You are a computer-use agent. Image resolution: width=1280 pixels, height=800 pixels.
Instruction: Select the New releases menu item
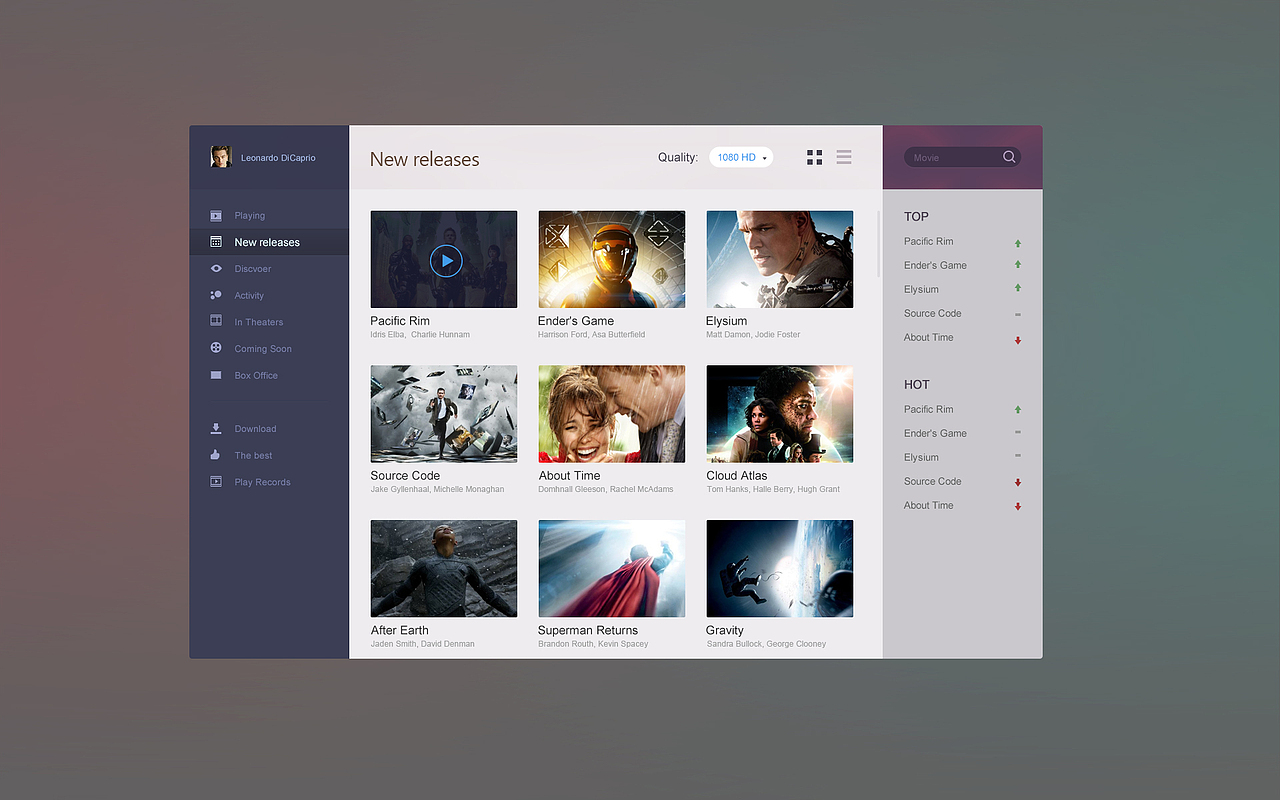pos(269,242)
